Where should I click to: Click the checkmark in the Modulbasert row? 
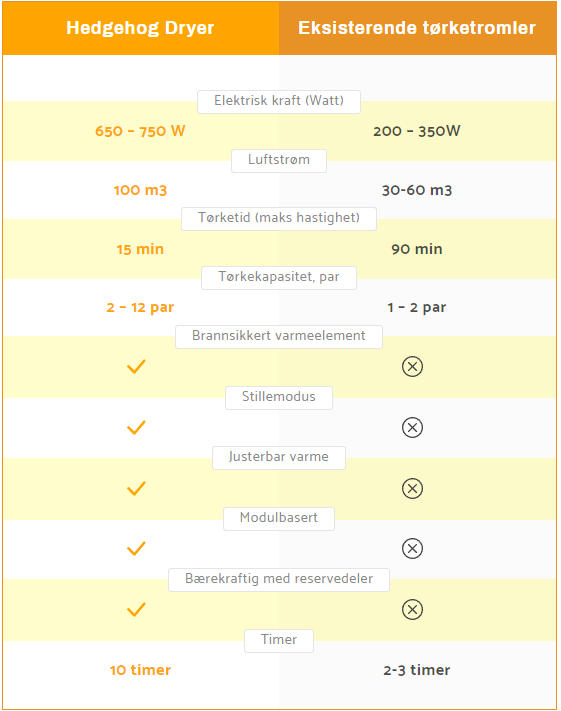[136, 549]
